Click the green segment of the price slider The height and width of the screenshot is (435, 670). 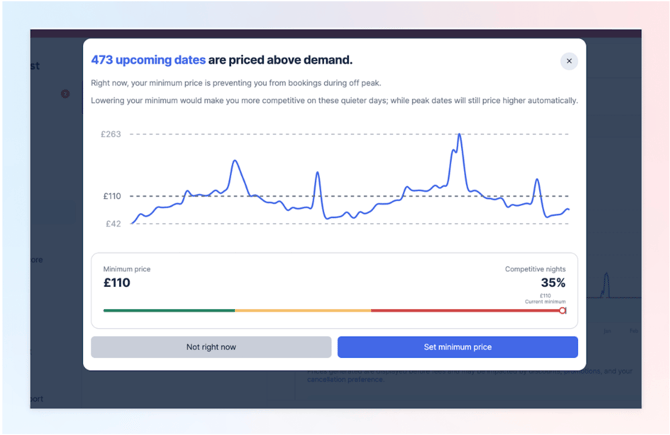(x=168, y=311)
